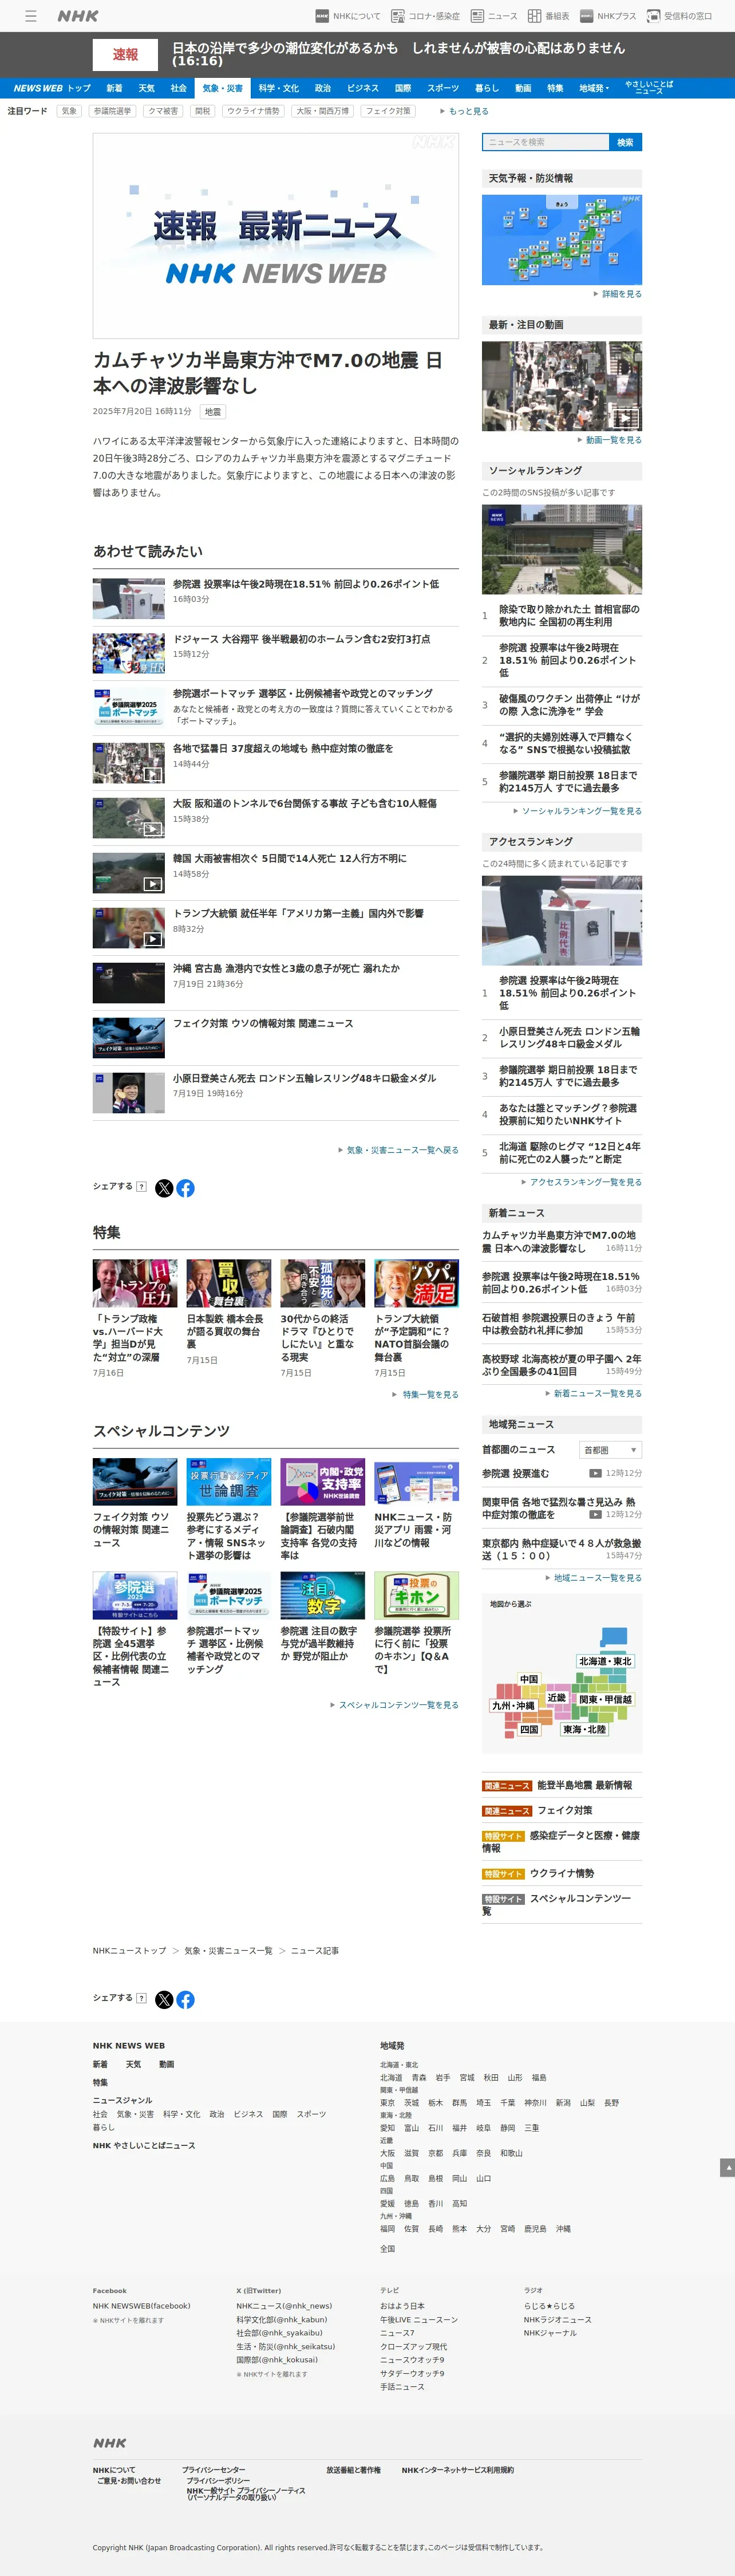The image size is (735, 2576).
Task: Click the scroll-to-top arrow button
Action: [x=727, y=2168]
